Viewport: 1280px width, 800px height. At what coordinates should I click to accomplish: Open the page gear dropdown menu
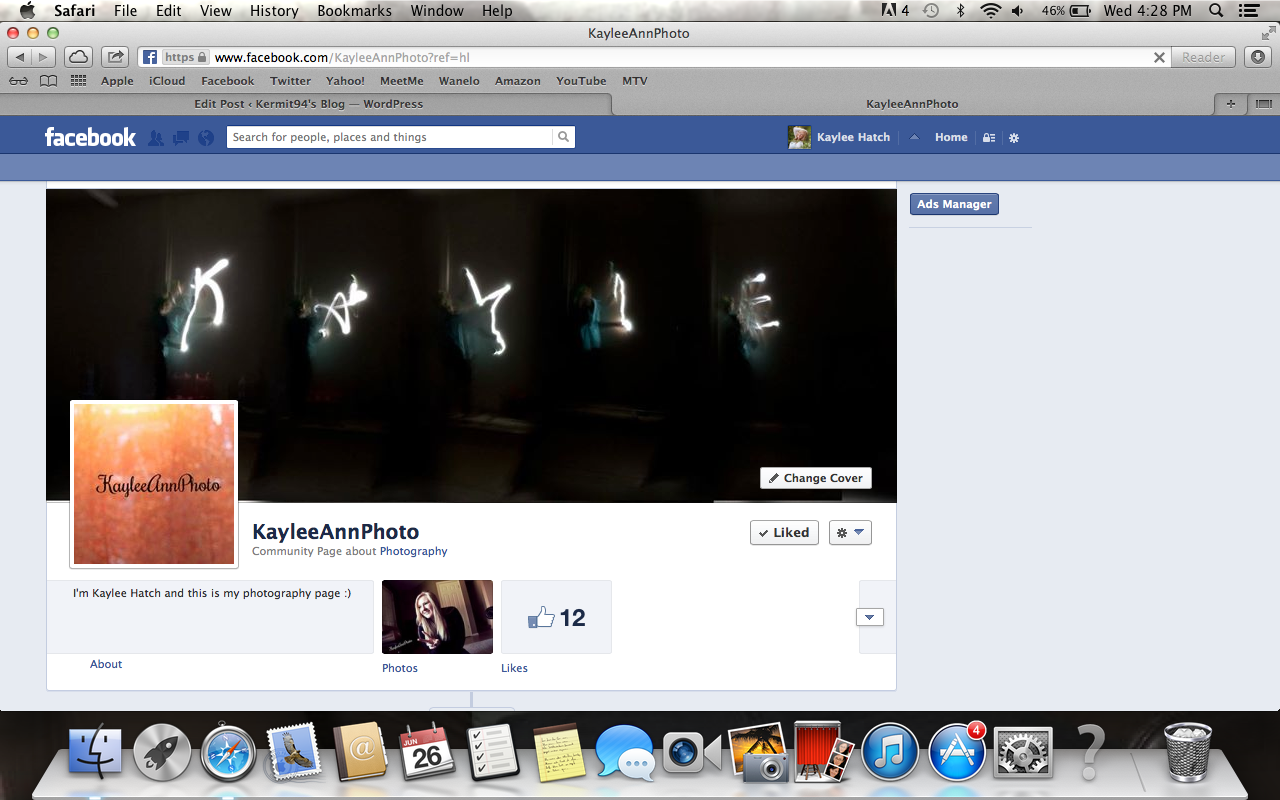[x=850, y=533]
